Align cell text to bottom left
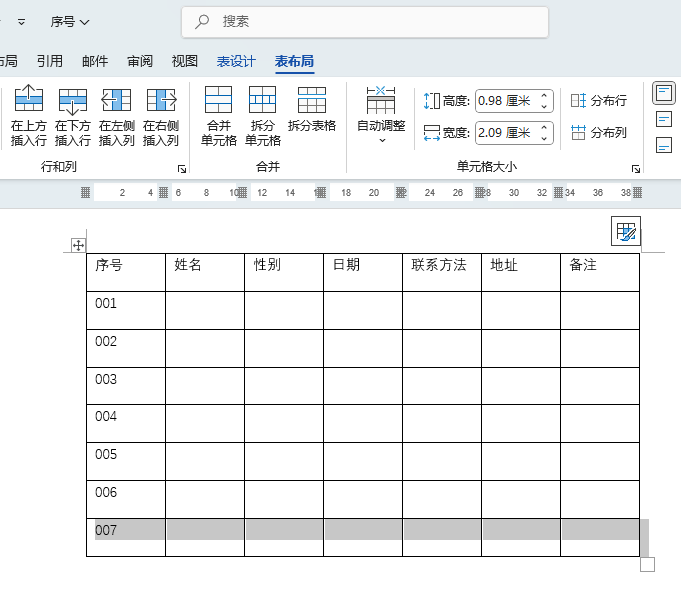Image resolution: width=681 pixels, height=608 pixels. [x=664, y=145]
